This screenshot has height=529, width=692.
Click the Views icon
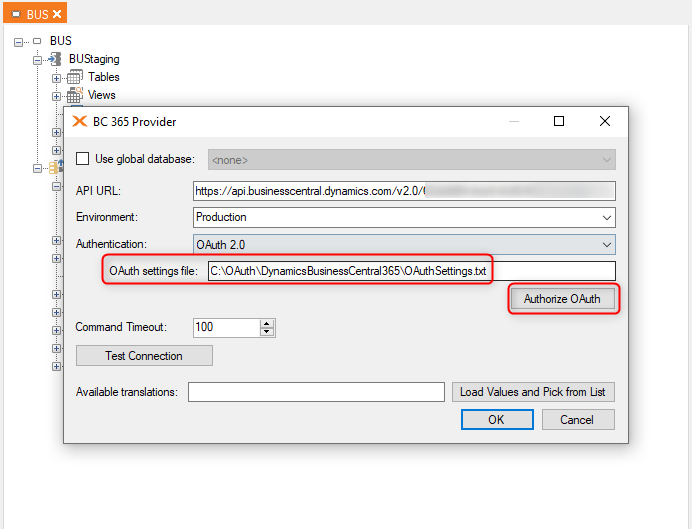coord(75,95)
